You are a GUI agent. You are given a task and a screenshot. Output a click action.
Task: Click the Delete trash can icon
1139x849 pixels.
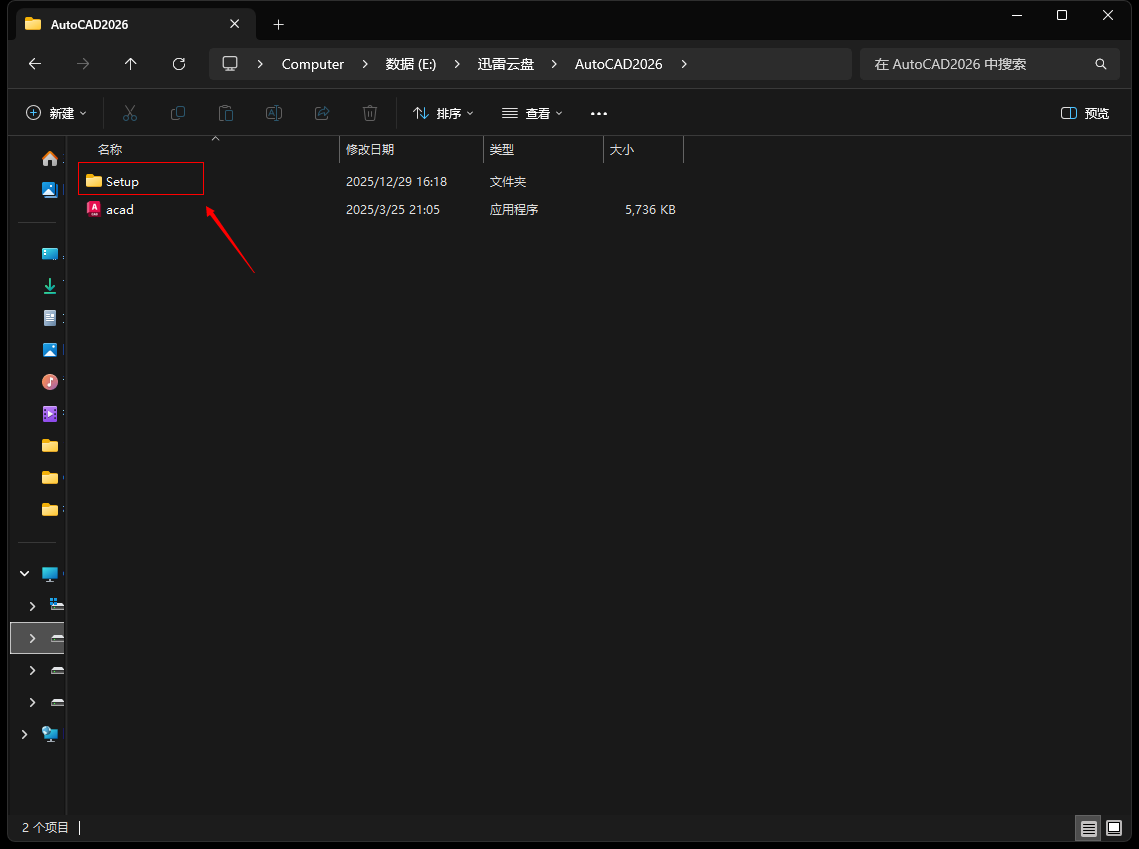click(370, 113)
